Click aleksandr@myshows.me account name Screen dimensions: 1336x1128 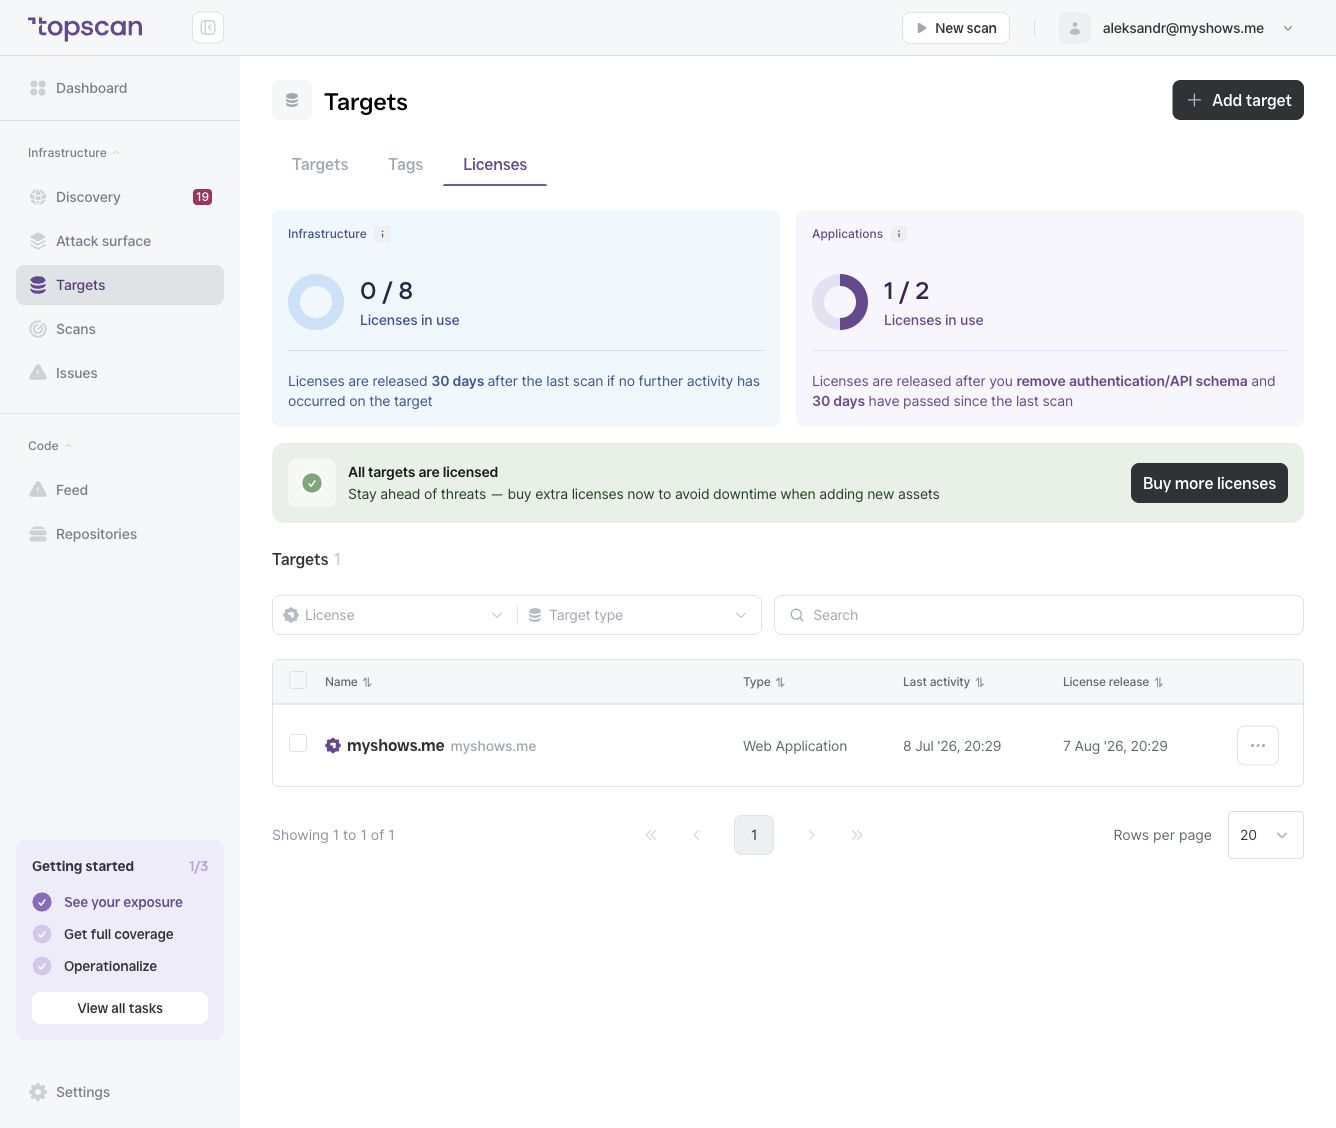tap(1183, 28)
